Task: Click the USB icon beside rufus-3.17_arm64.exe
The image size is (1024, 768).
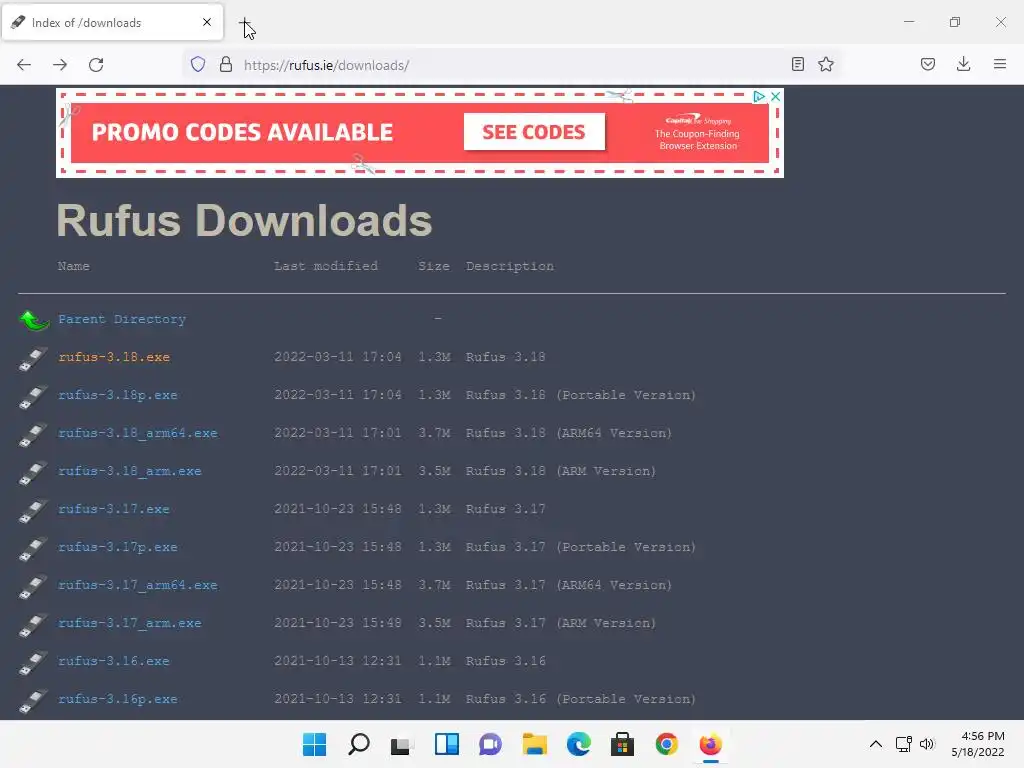Action: pyautogui.click(x=33, y=586)
